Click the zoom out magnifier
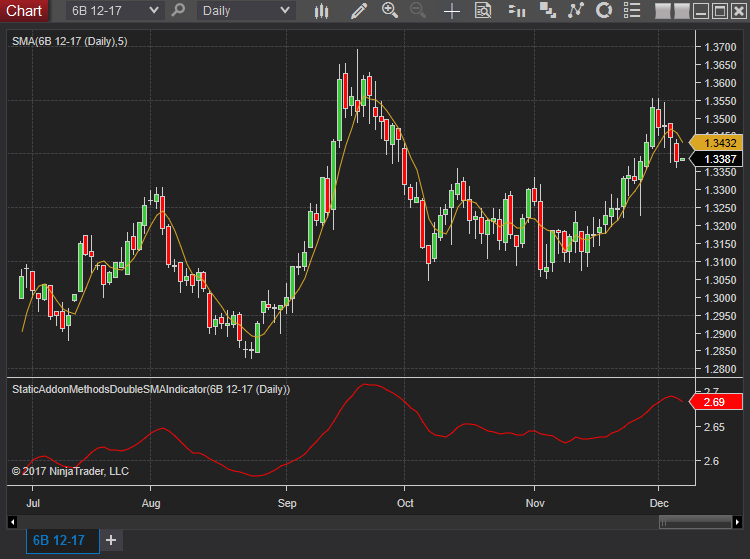Screen dimensions: 750x559 pyautogui.click(x=418, y=11)
